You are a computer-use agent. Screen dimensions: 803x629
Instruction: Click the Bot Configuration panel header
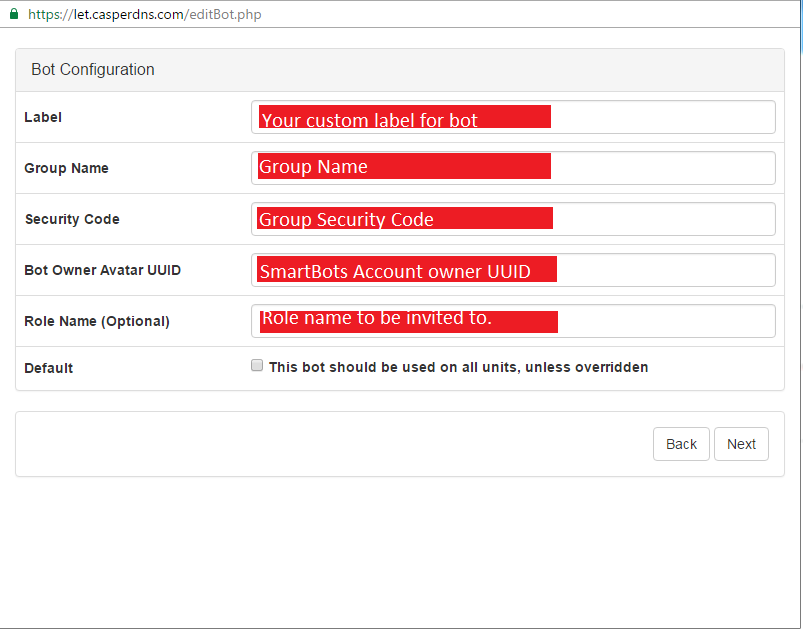[400, 70]
